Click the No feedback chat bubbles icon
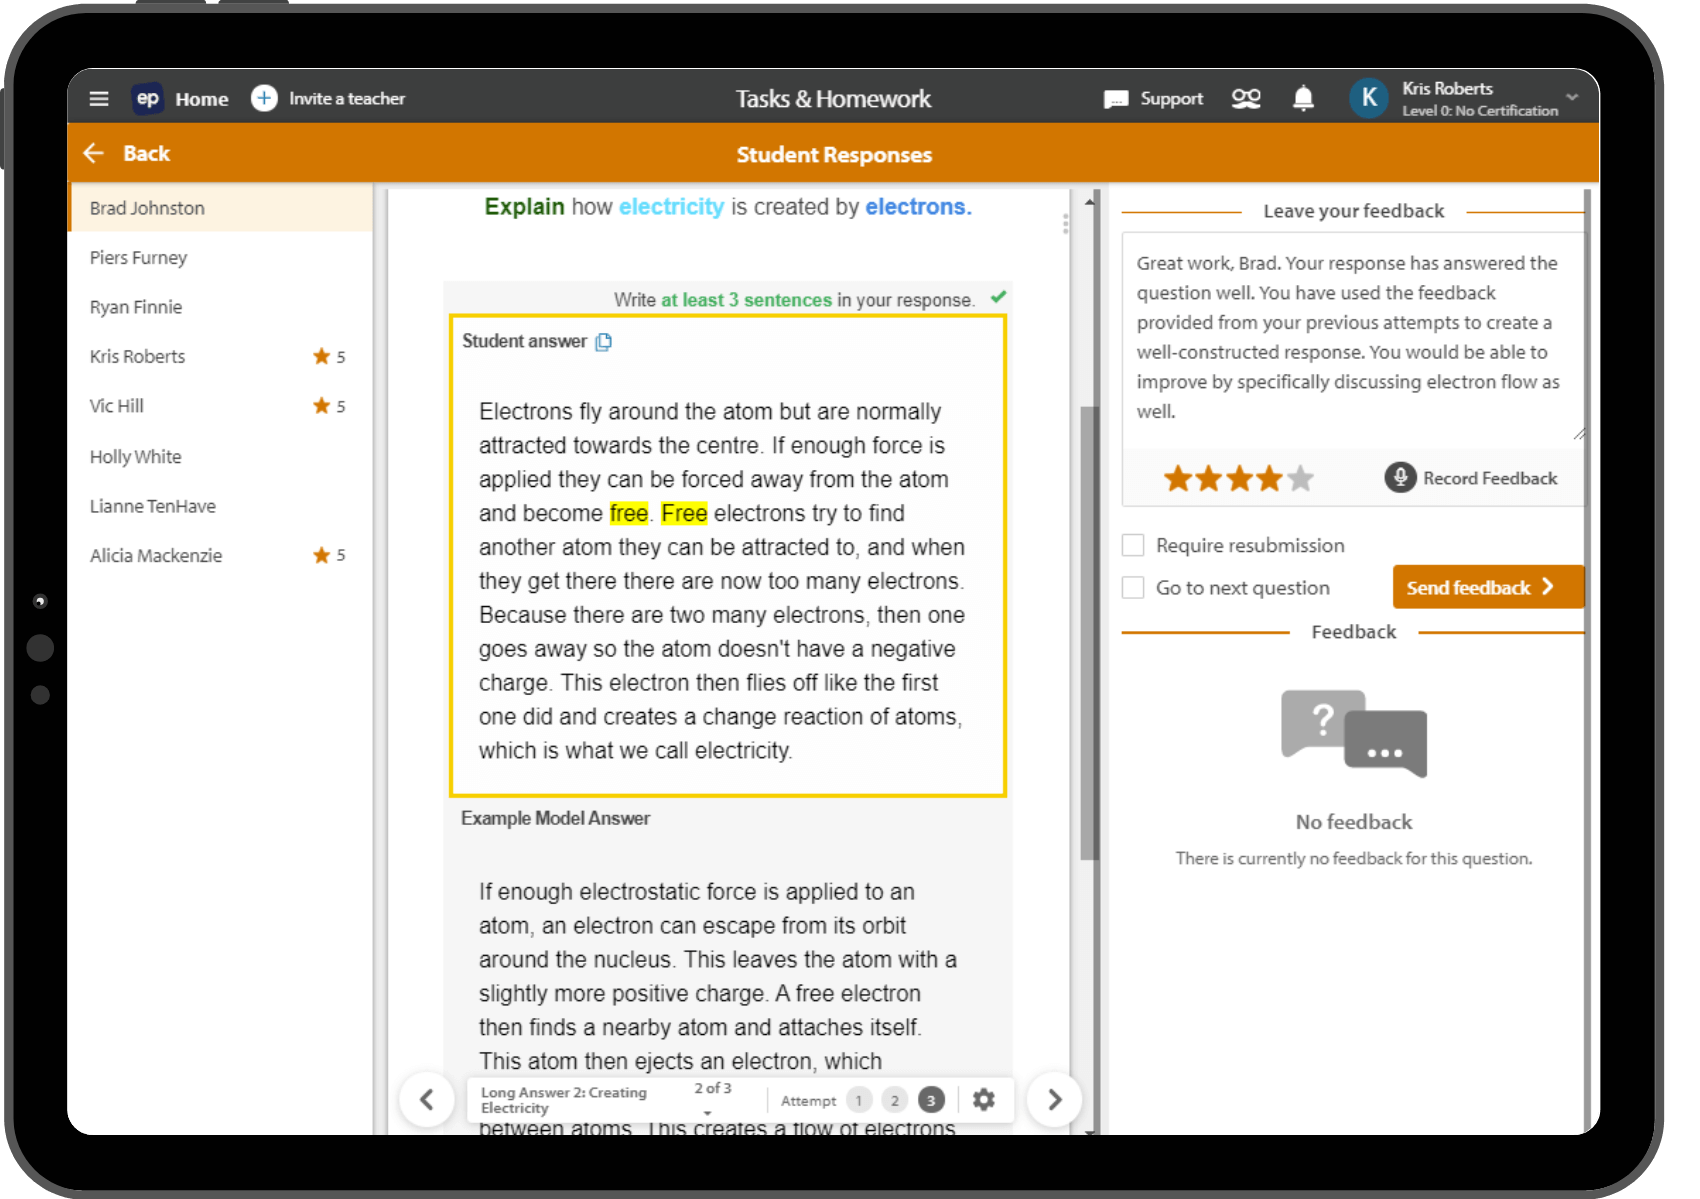The height and width of the screenshot is (1199, 1700). click(x=1353, y=733)
